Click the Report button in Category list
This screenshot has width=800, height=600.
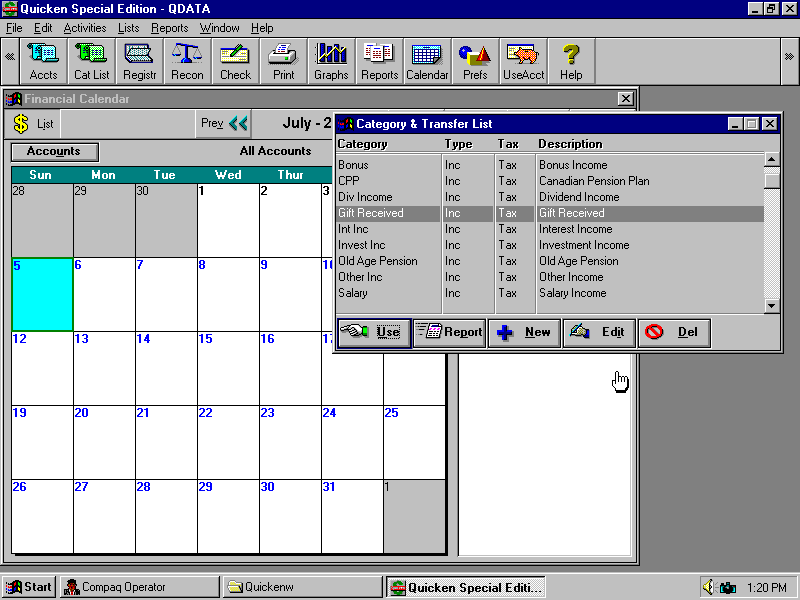click(x=449, y=333)
